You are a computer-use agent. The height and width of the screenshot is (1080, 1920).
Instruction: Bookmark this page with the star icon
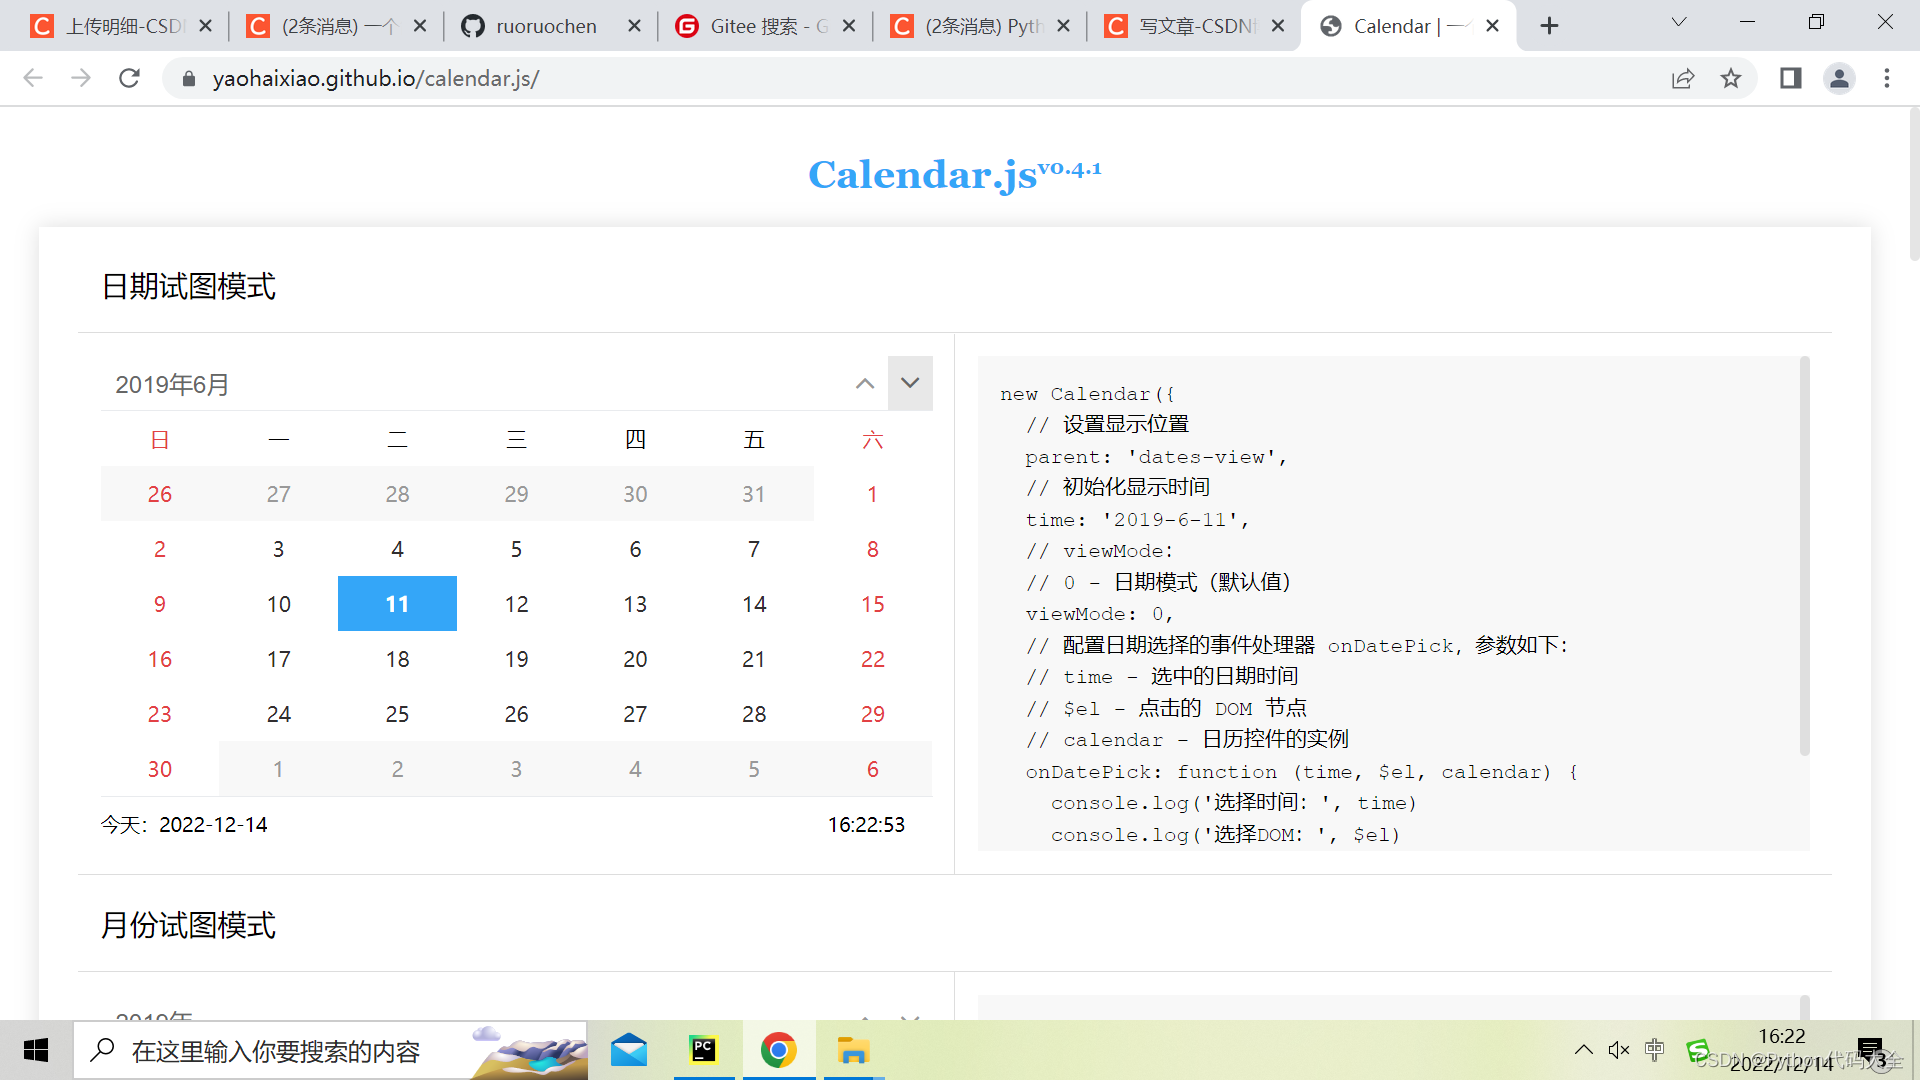coord(1733,78)
